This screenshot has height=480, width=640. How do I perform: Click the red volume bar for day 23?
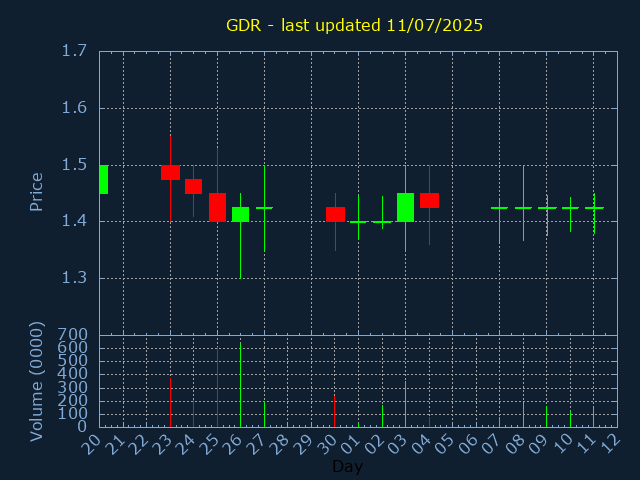pos(170,402)
